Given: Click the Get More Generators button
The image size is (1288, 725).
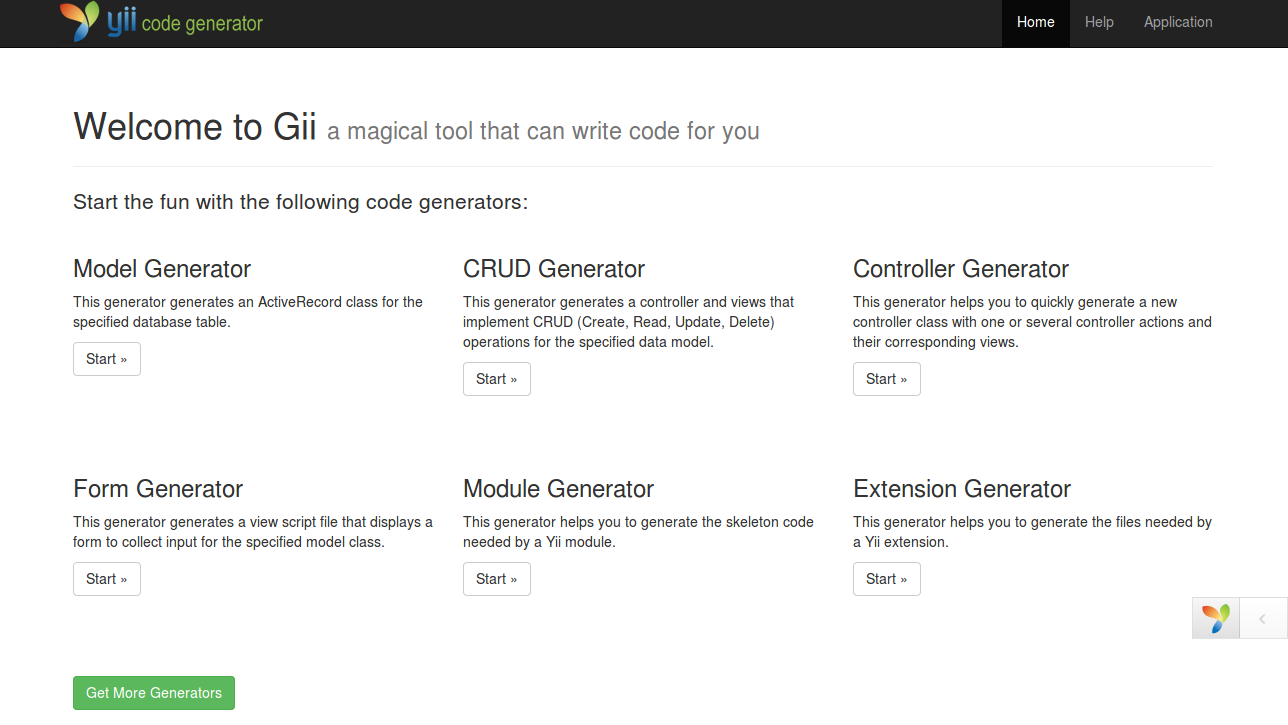Looking at the screenshot, I should tap(153, 692).
